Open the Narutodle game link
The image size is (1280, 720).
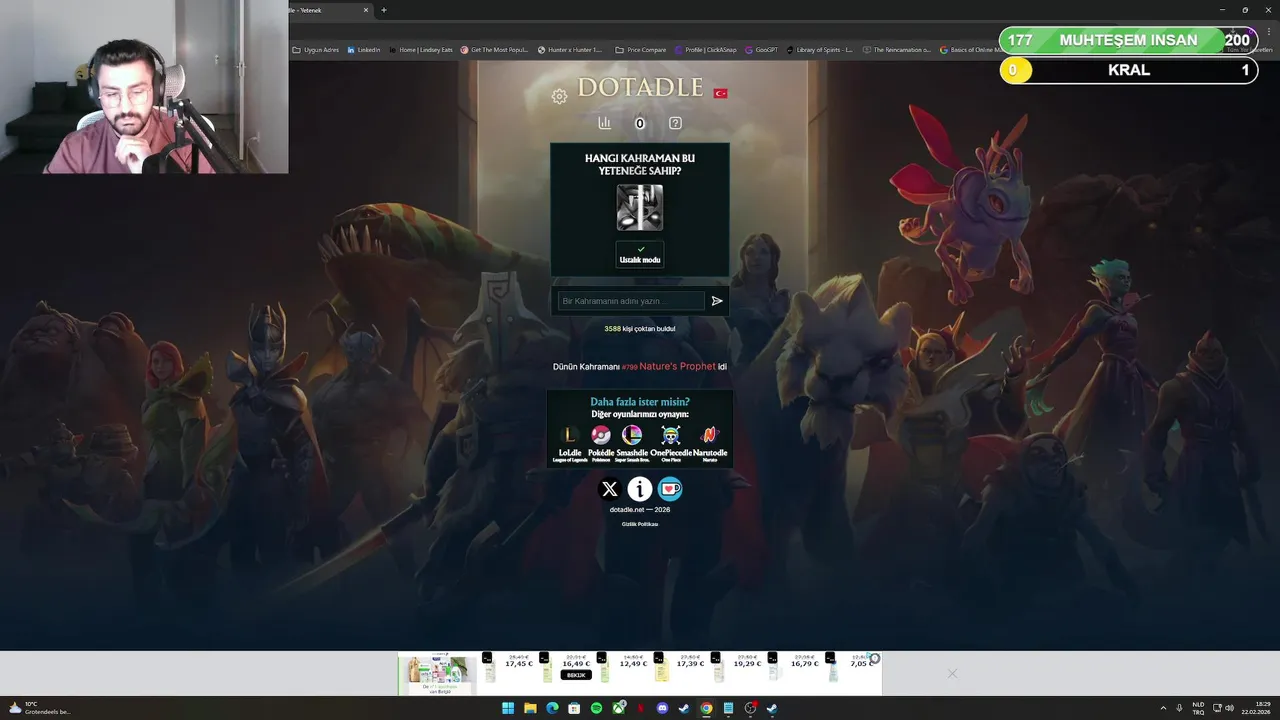(710, 442)
